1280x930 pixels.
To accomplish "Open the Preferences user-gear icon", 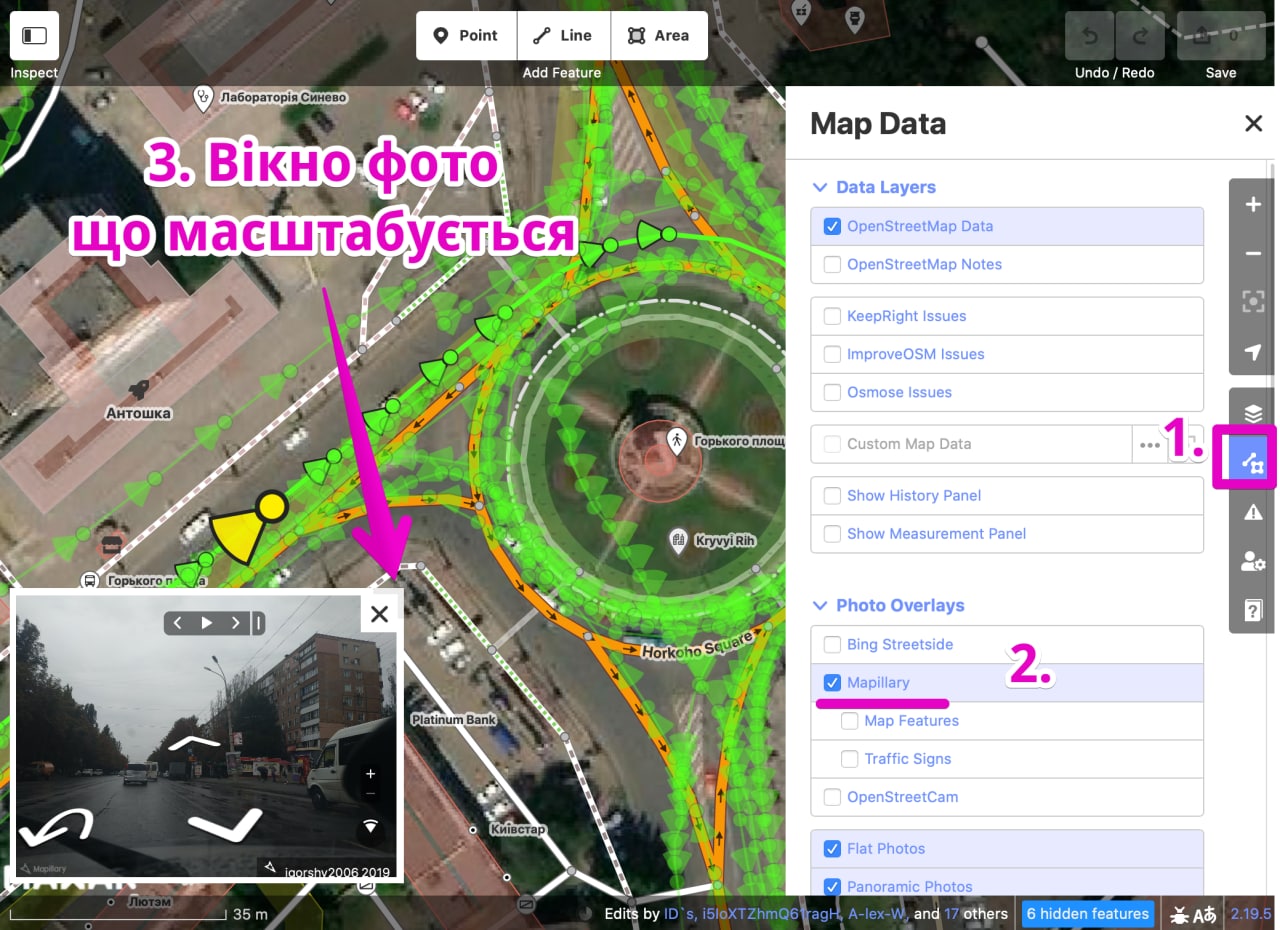I will click(x=1253, y=561).
